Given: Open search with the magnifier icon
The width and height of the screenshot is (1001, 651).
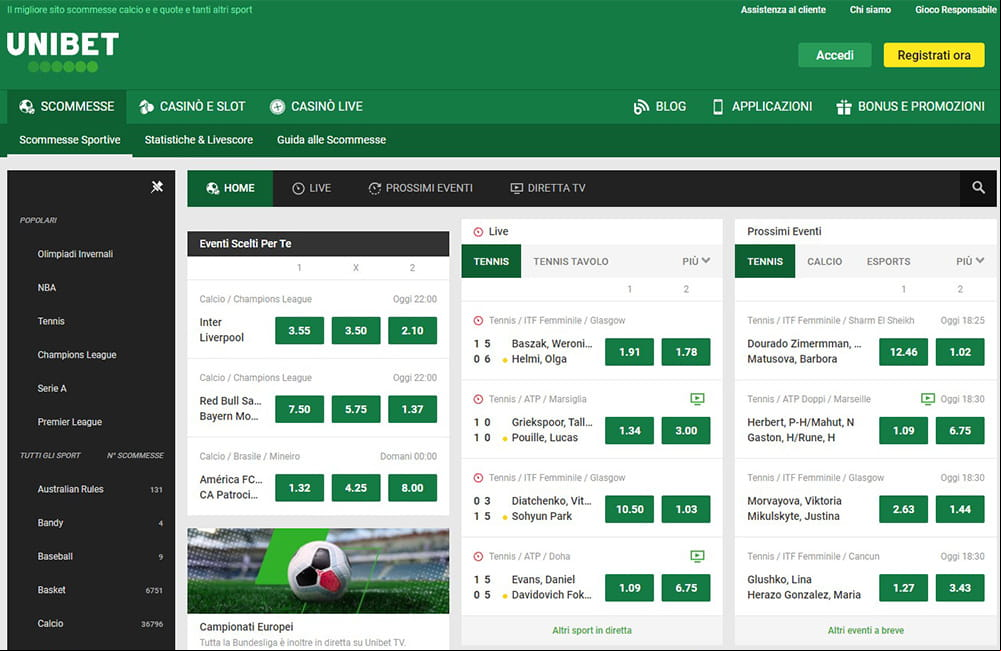Looking at the screenshot, I should coord(978,188).
